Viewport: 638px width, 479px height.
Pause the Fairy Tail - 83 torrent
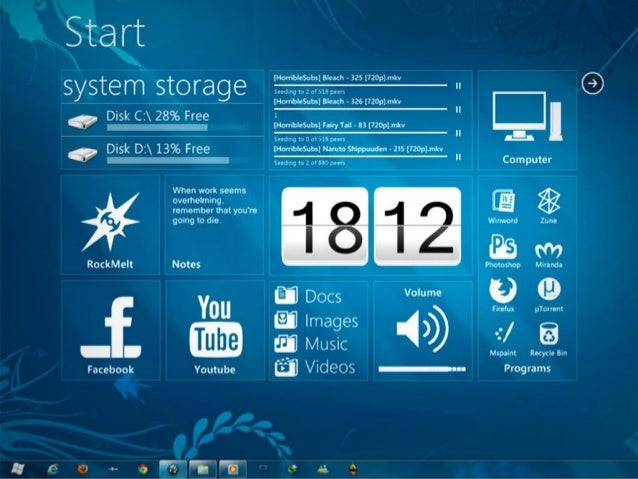[458, 133]
